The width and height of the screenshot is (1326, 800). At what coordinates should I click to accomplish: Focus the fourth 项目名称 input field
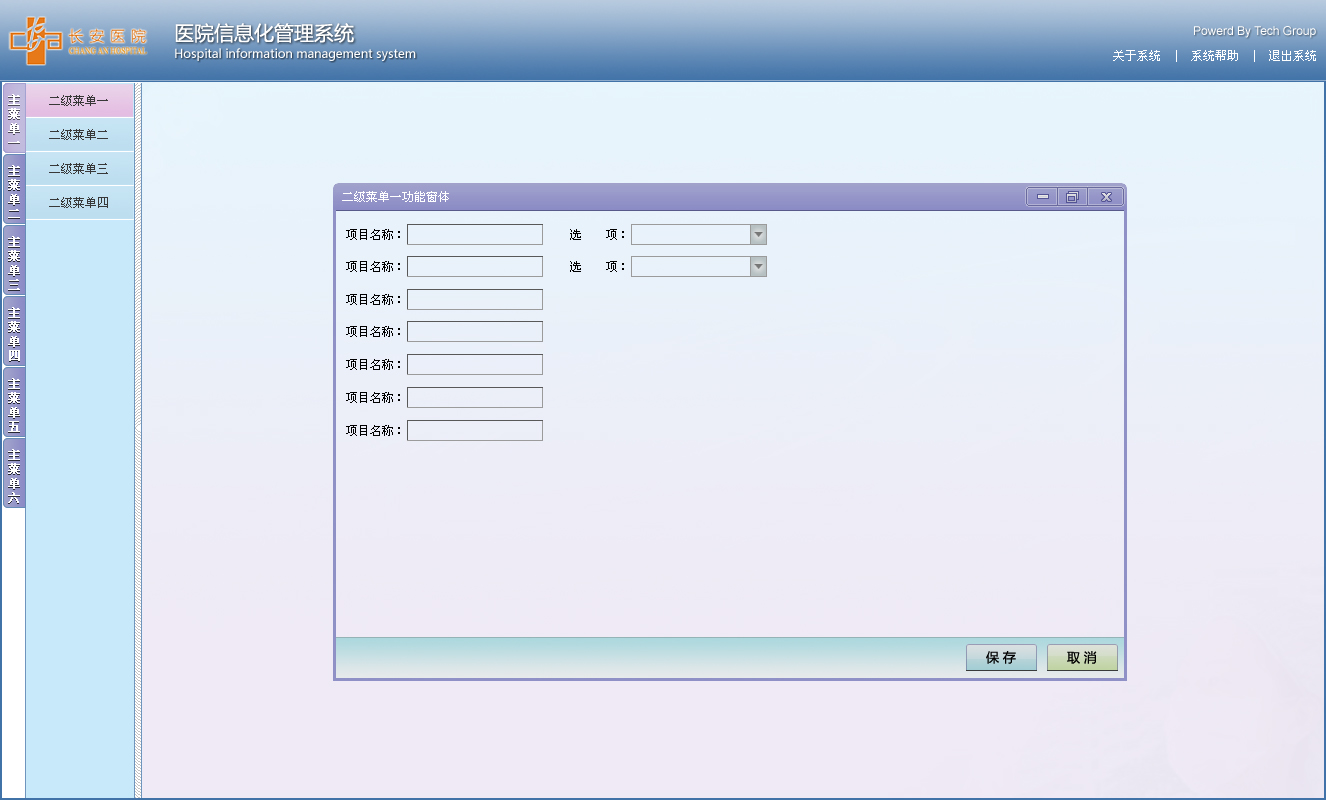click(x=475, y=331)
